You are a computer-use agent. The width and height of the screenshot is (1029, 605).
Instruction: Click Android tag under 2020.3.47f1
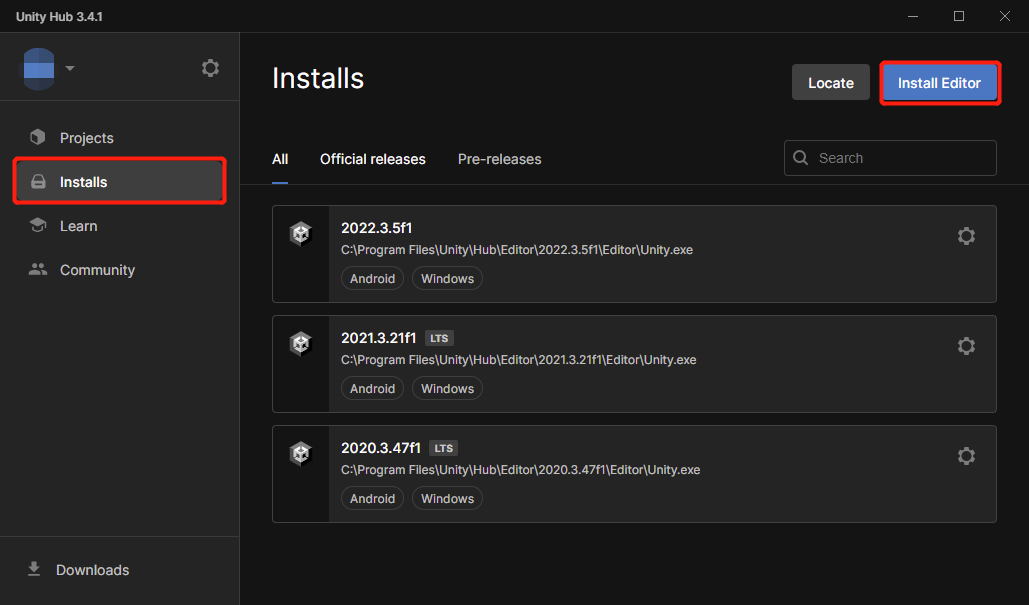(x=372, y=499)
